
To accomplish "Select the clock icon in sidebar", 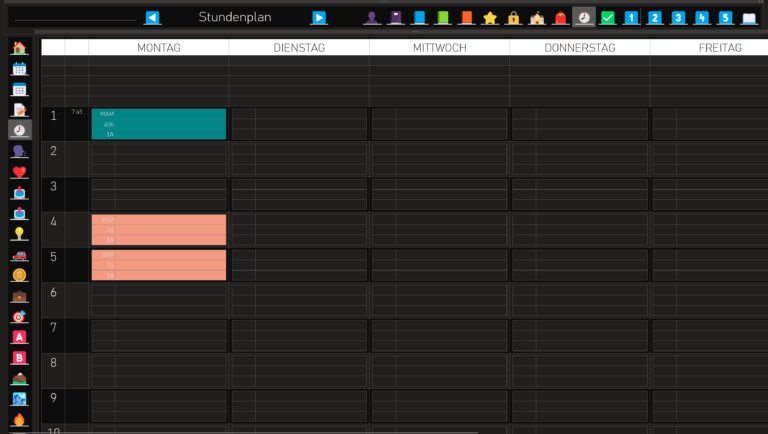I will [x=19, y=130].
